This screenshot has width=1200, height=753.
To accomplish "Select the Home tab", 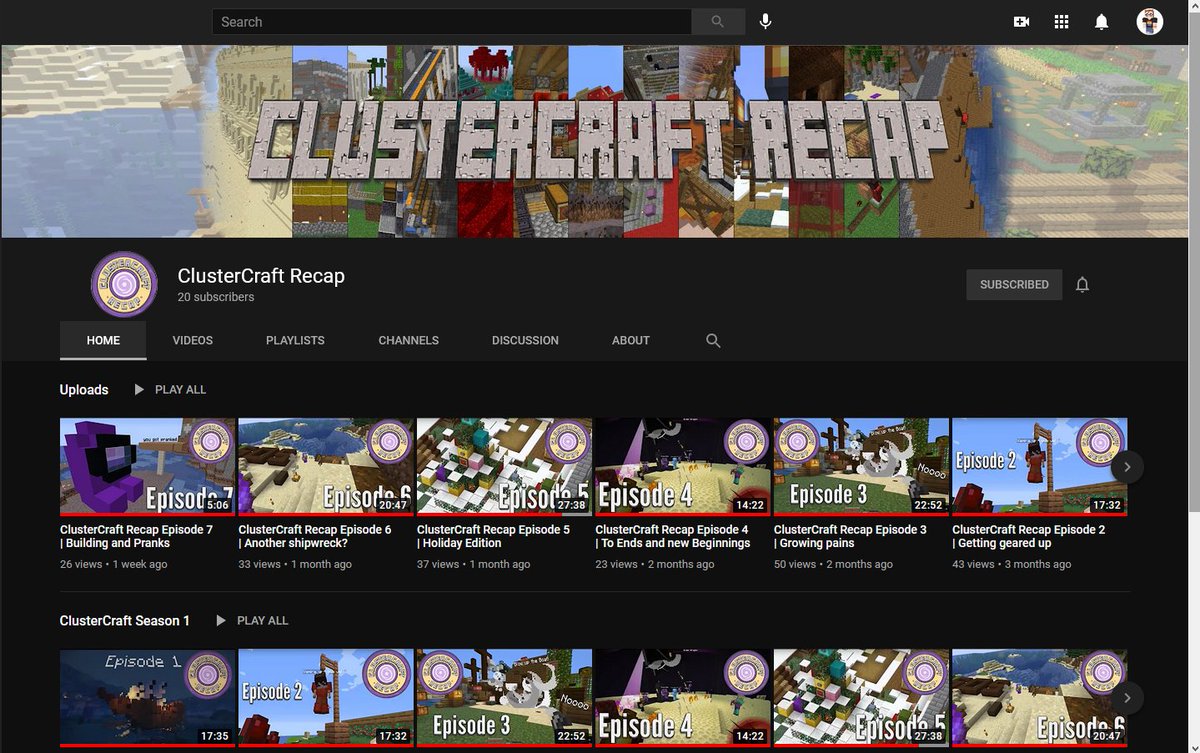I will (x=103, y=340).
